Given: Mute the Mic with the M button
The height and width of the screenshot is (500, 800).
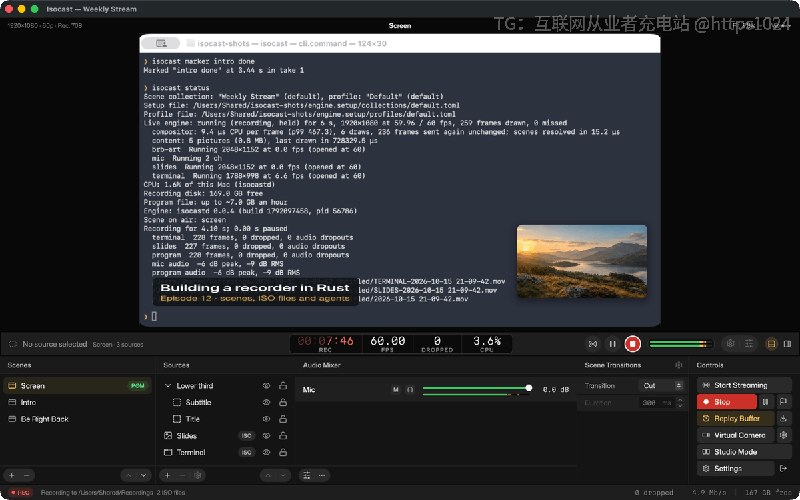Looking at the screenshot, I should [x=395, y=389].
